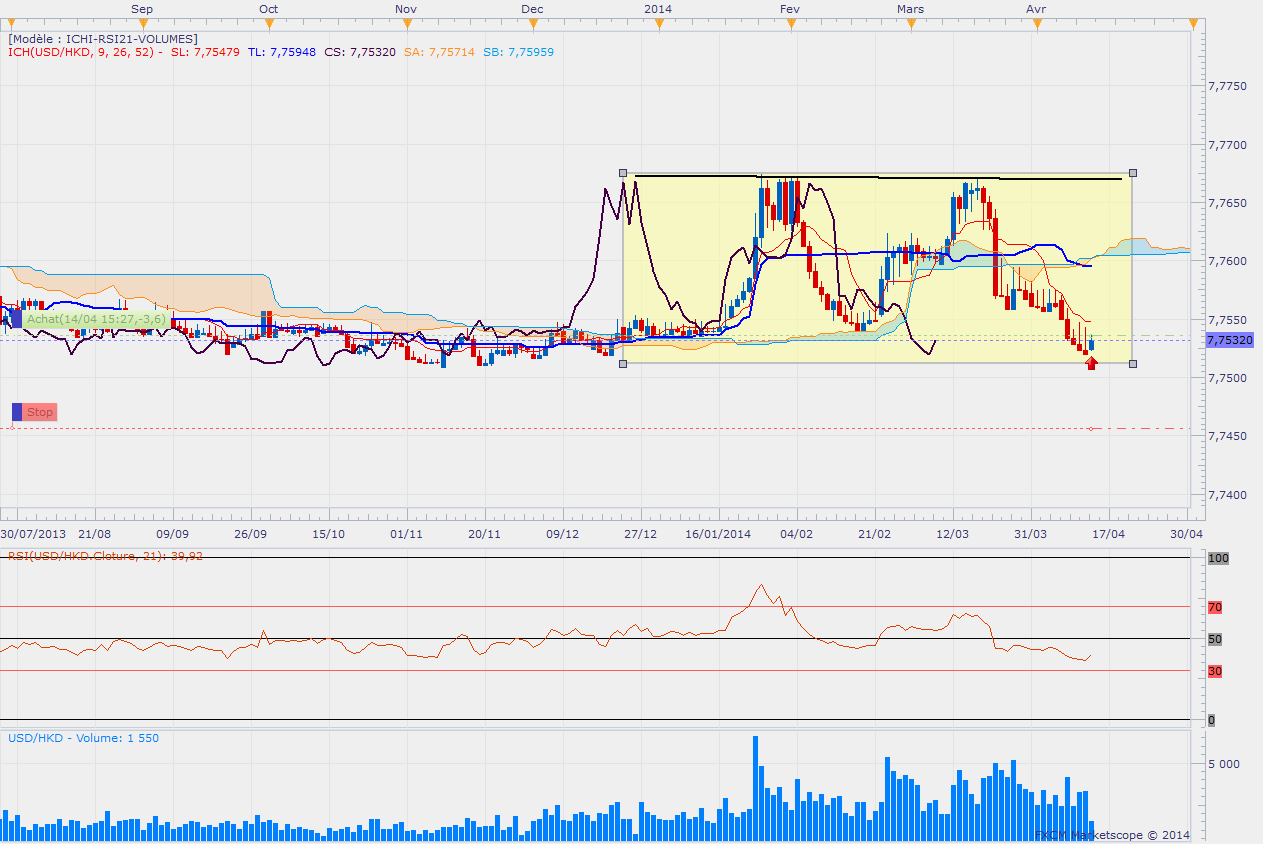1263x844 pixels.
Task: Click the 50 level tag on RSI axis
Action: pos(1215,639)
